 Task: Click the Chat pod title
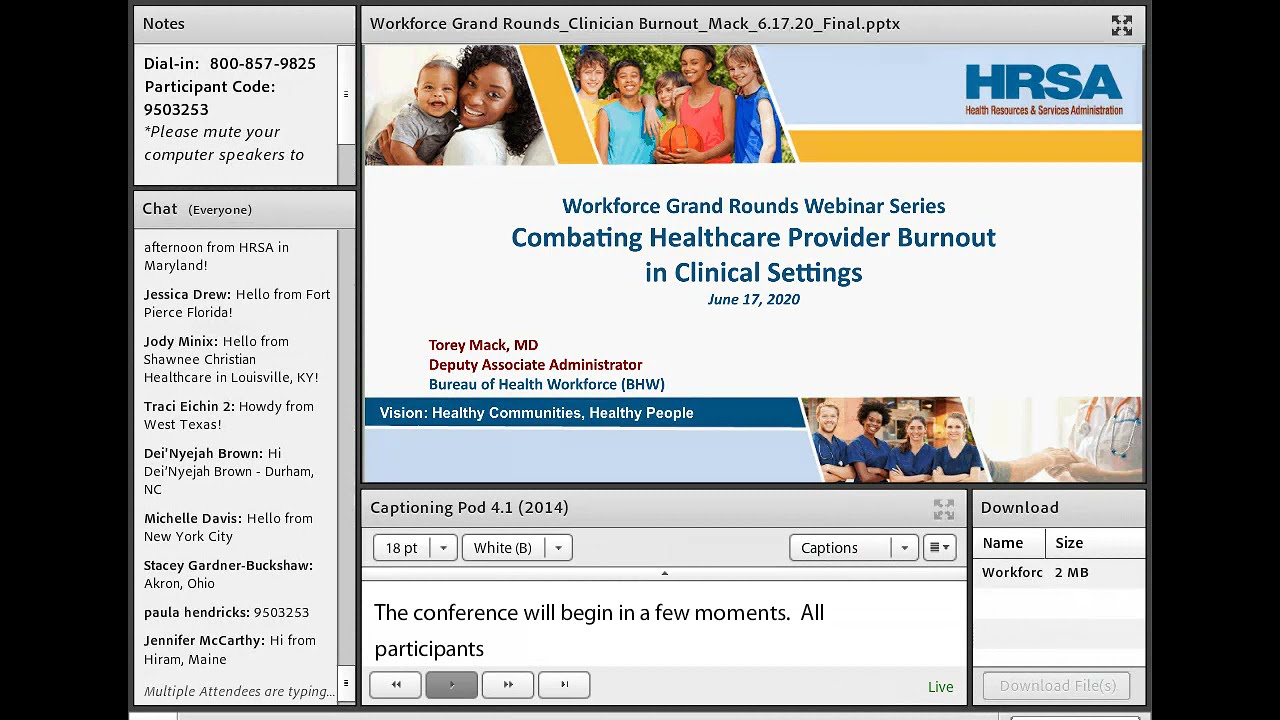[160, 209]
